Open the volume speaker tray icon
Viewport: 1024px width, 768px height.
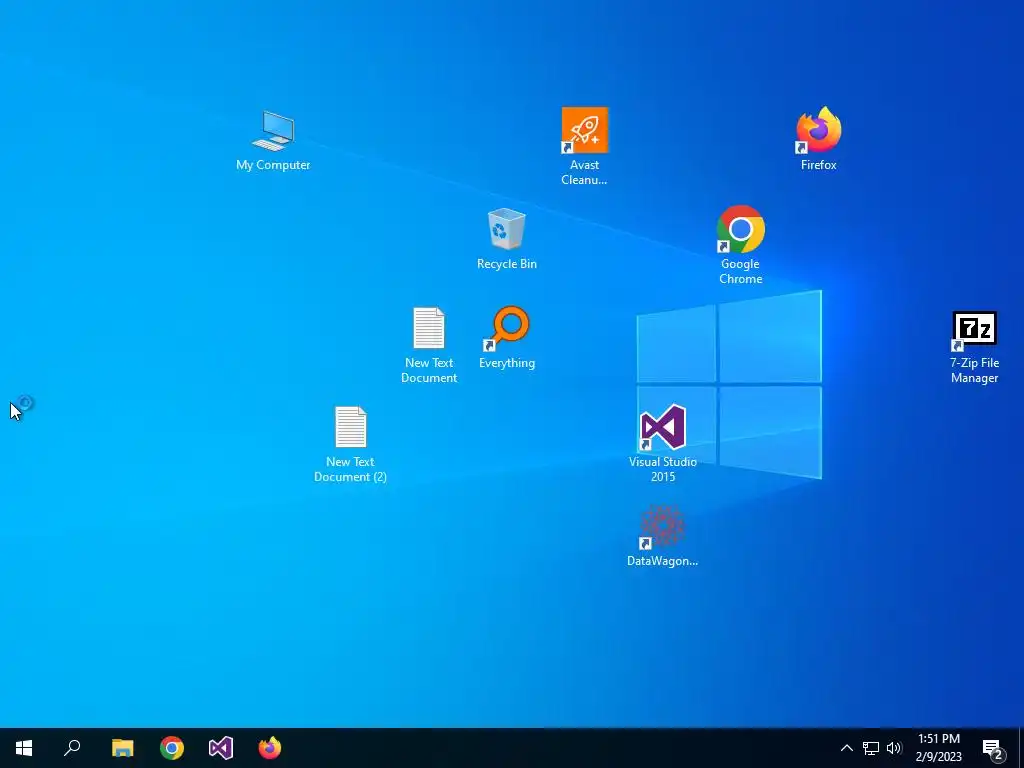coord(894,748)
